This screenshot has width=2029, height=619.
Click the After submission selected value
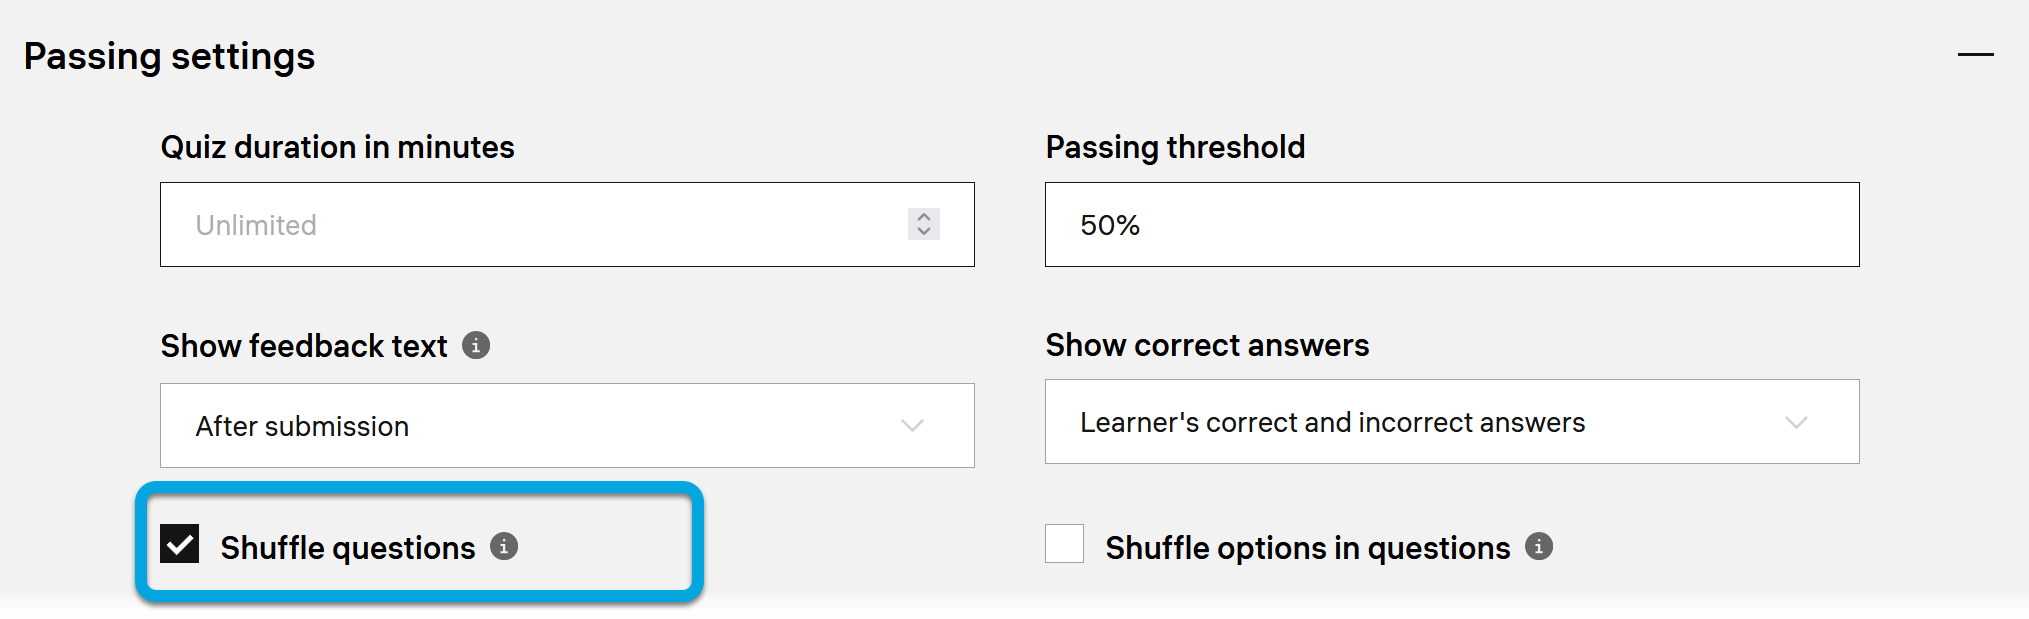(302, 426)
